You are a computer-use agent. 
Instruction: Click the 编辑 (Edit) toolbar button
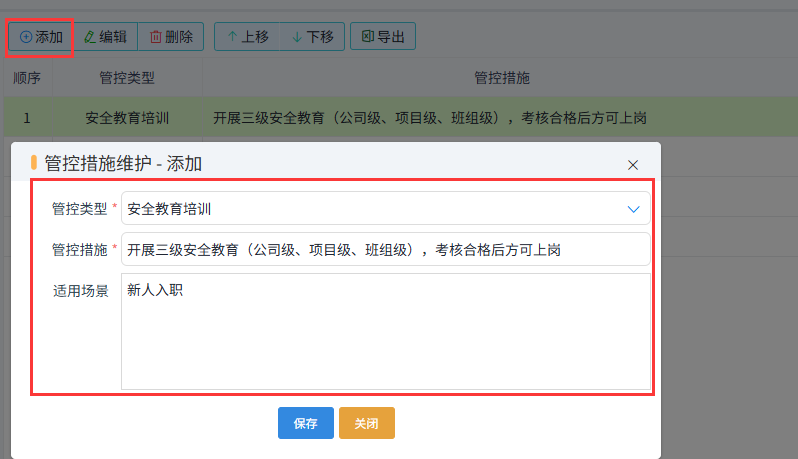[x=106, y=37]
